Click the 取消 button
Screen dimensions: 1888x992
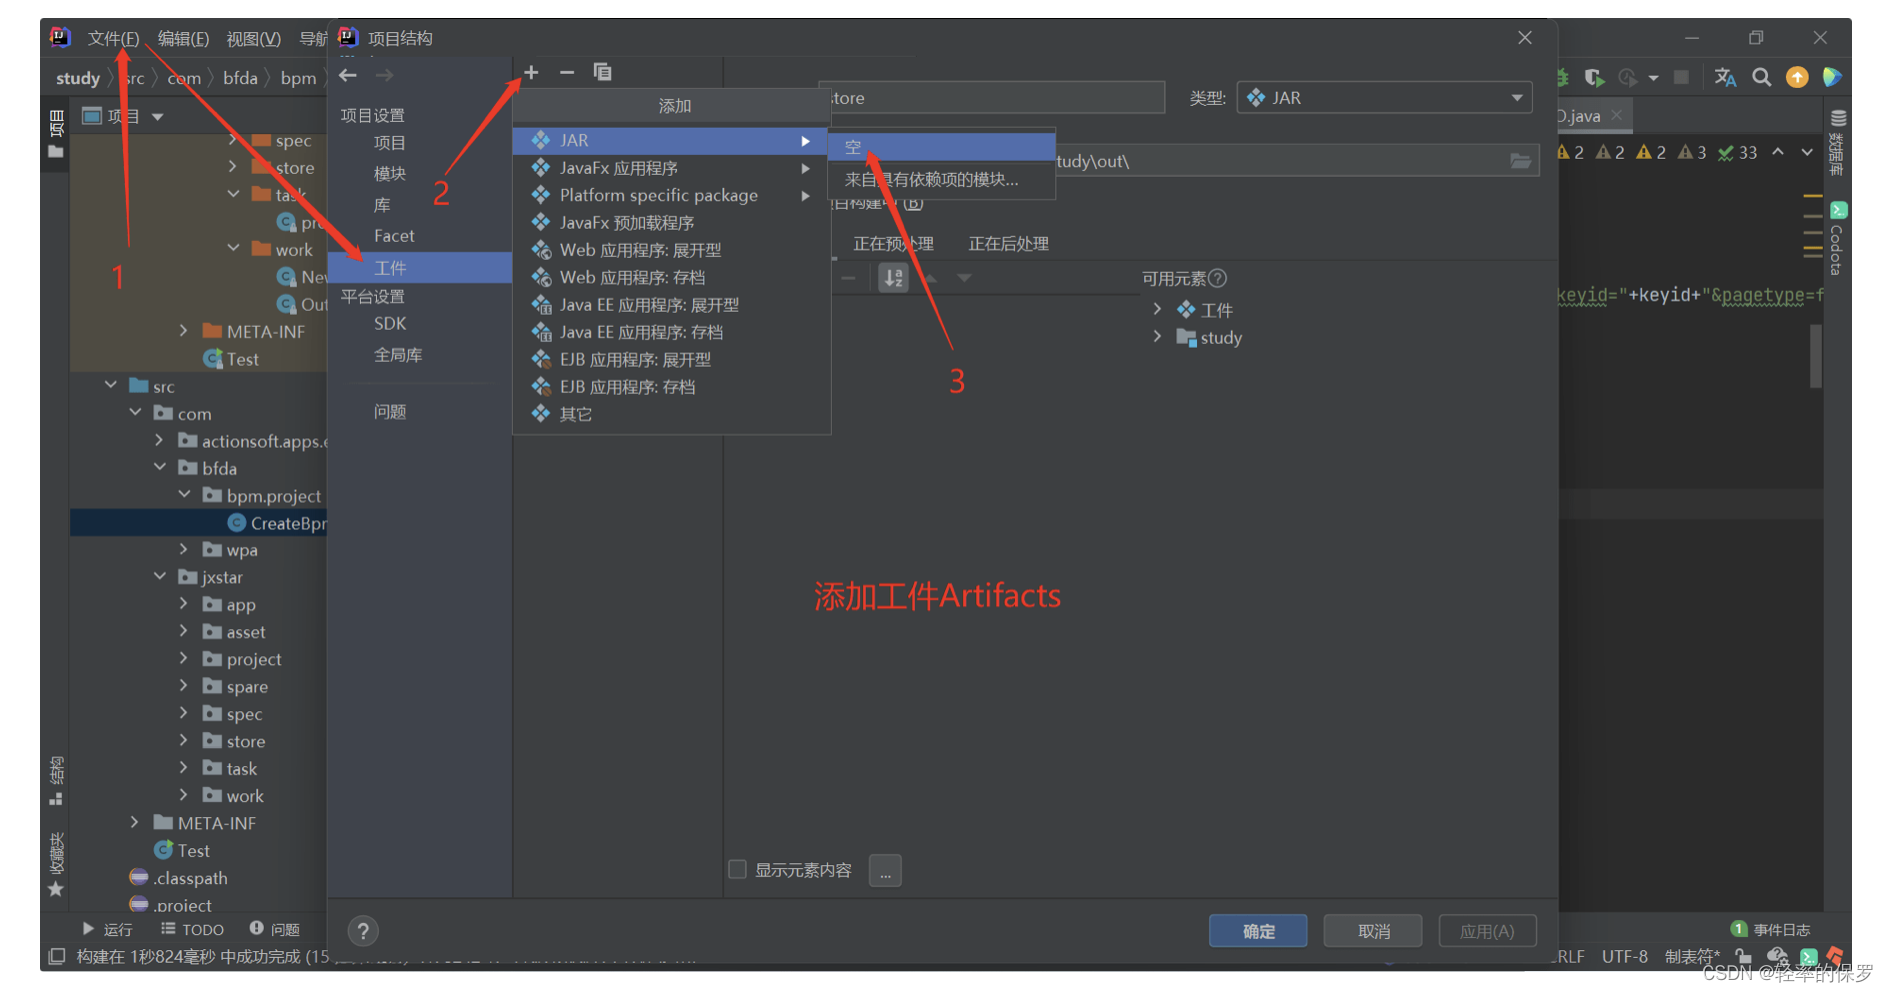tap(1373, 931)
